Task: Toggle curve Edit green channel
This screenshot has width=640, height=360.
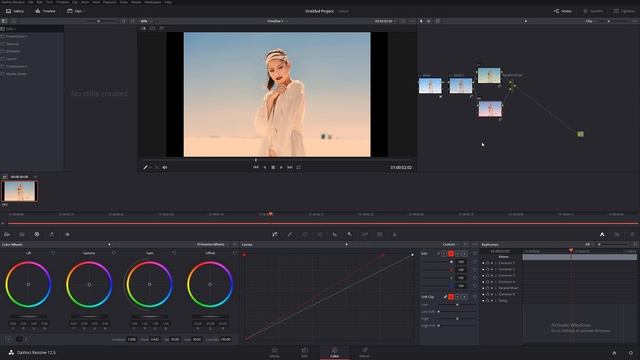Action: pyautogui.click(x=458, y=253)
